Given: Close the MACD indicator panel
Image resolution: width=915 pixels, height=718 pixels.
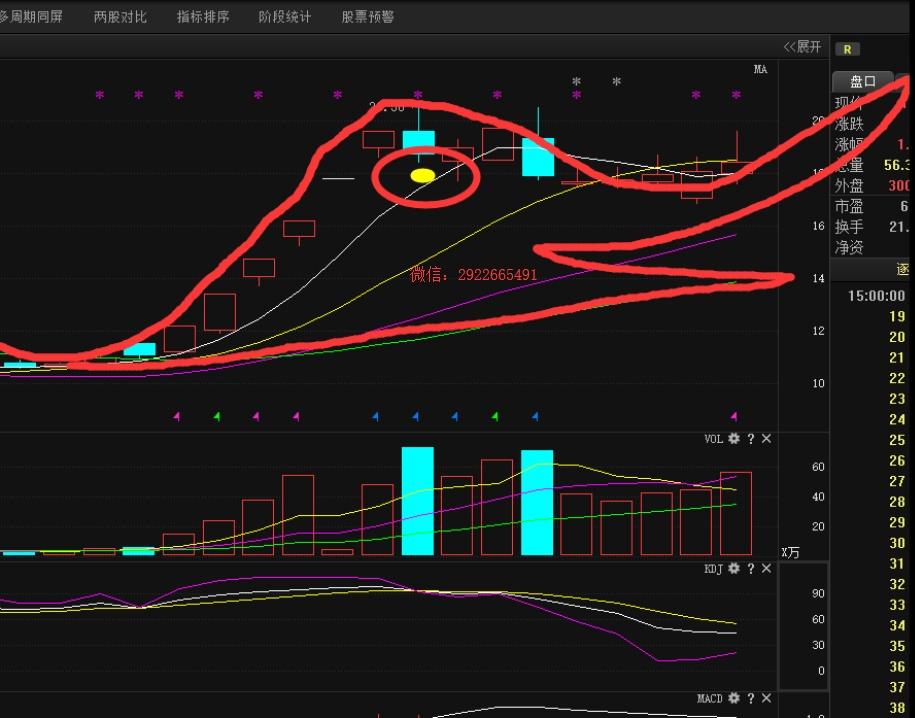Looking at the screenshot, I should point(766,698).
